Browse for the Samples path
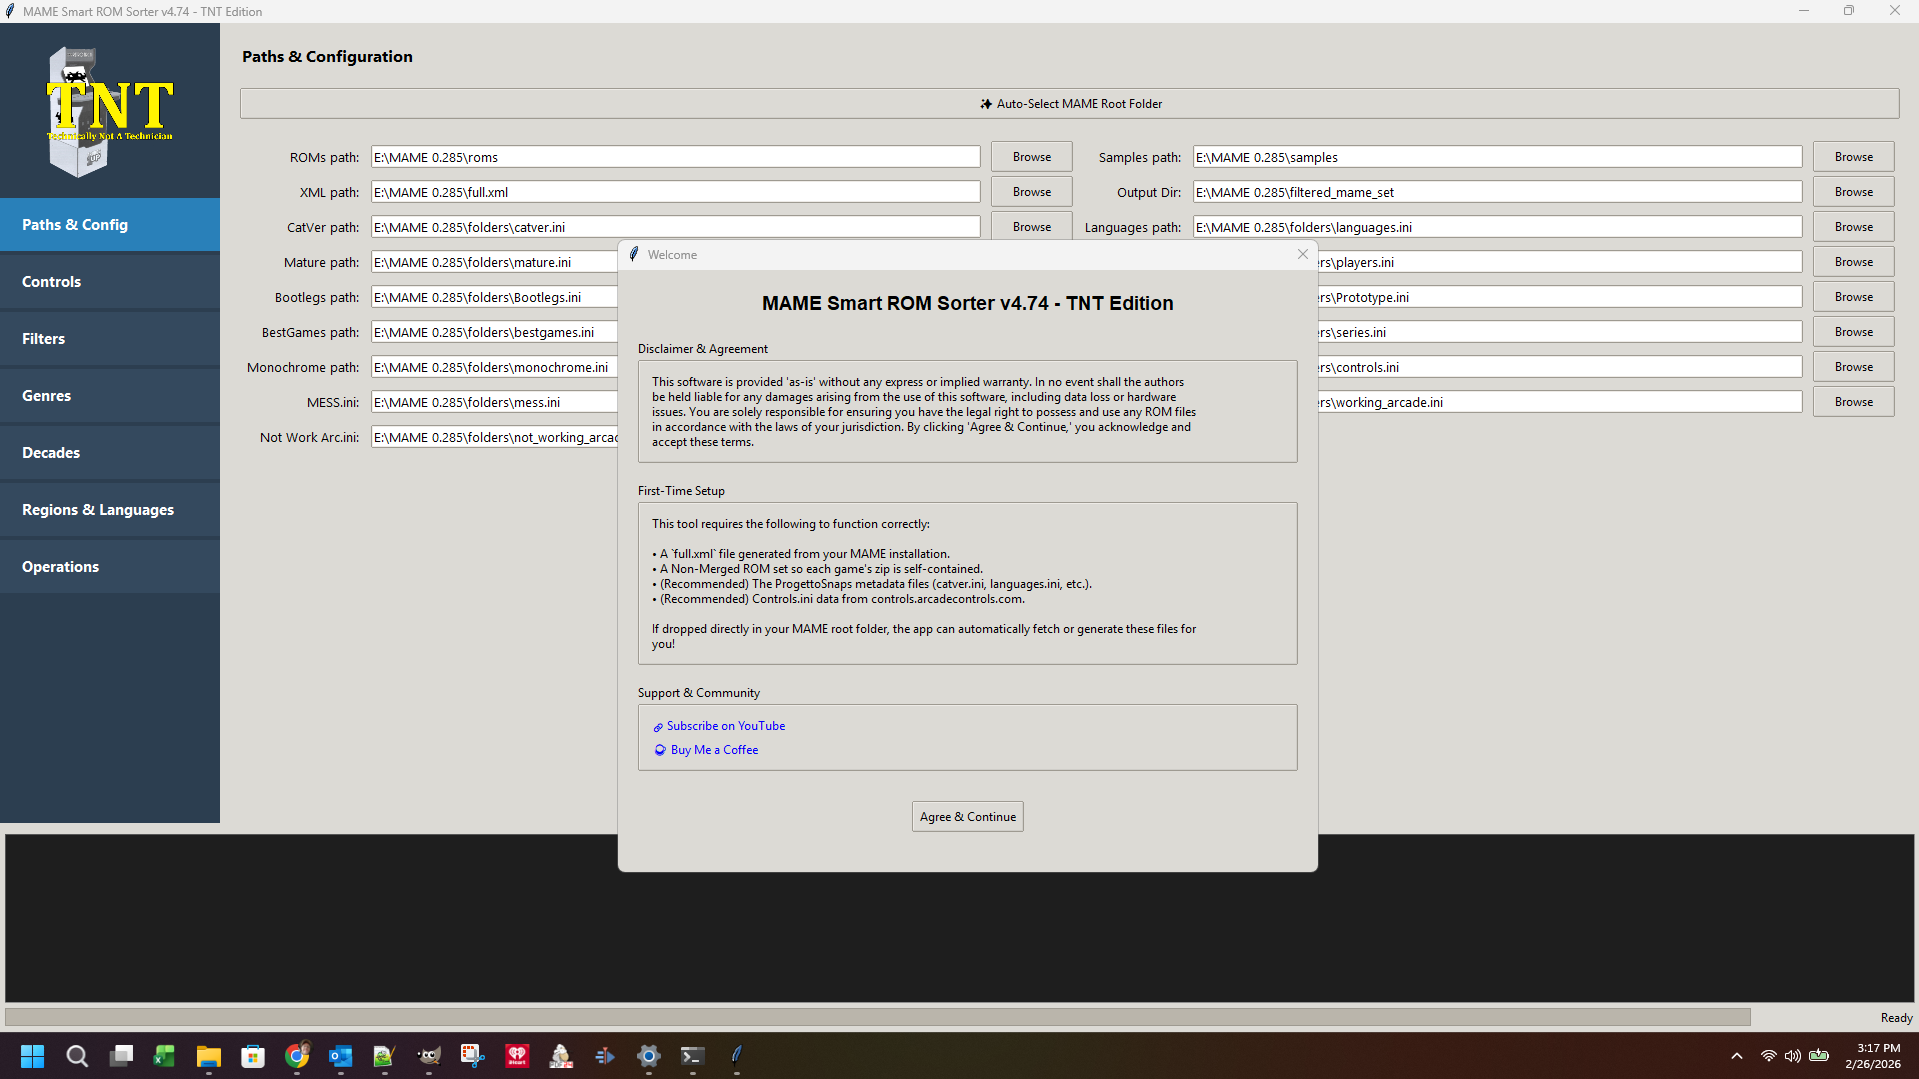1919x1079 pixels. tap(1853, 157)
